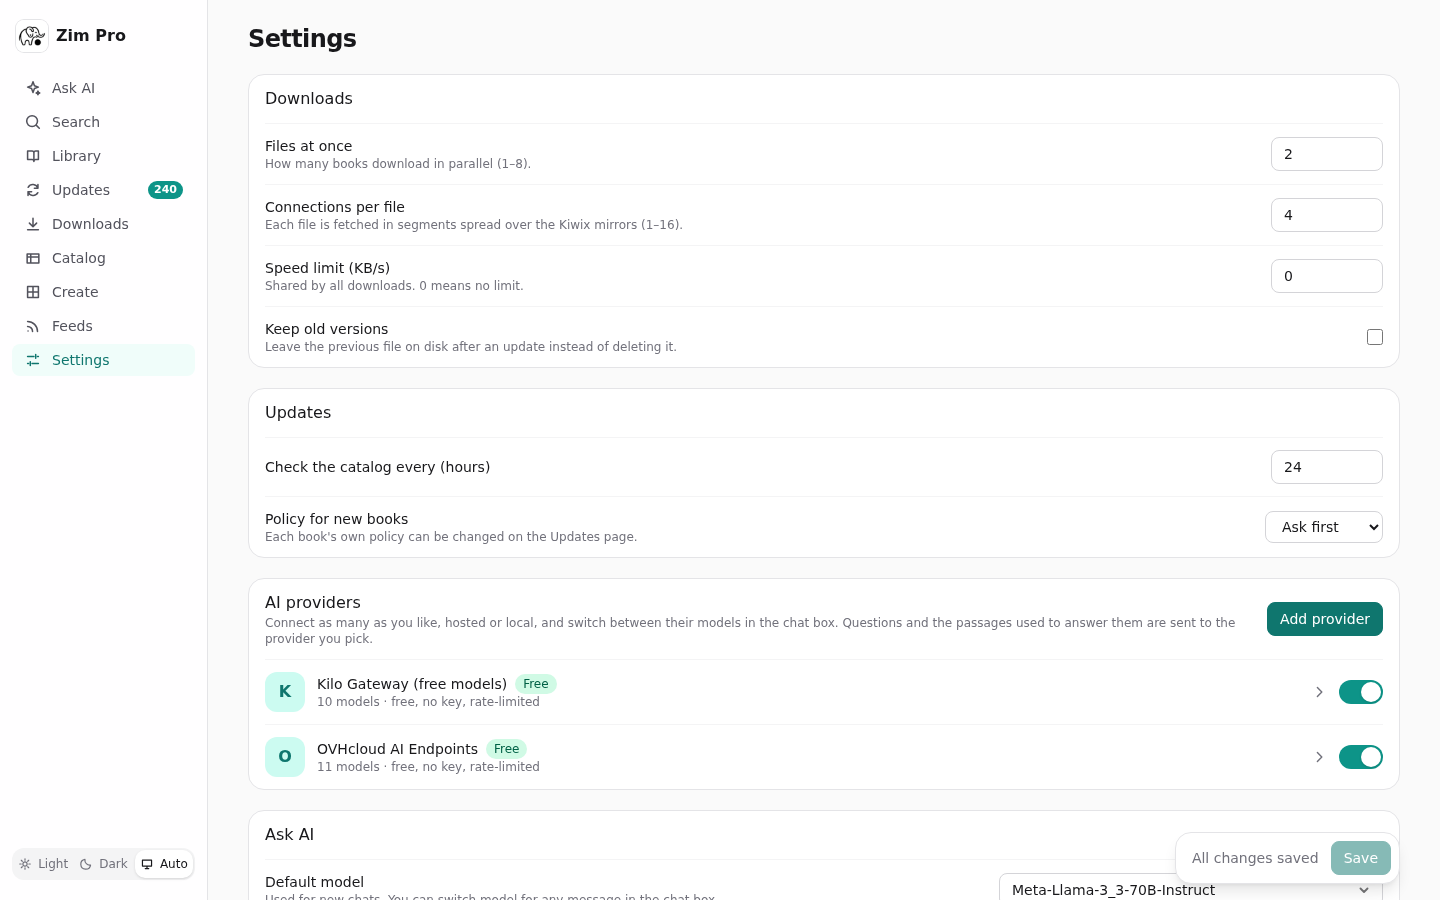
Task: Click the moon icon for Dark theme
Action: click(x=86, y=864)
